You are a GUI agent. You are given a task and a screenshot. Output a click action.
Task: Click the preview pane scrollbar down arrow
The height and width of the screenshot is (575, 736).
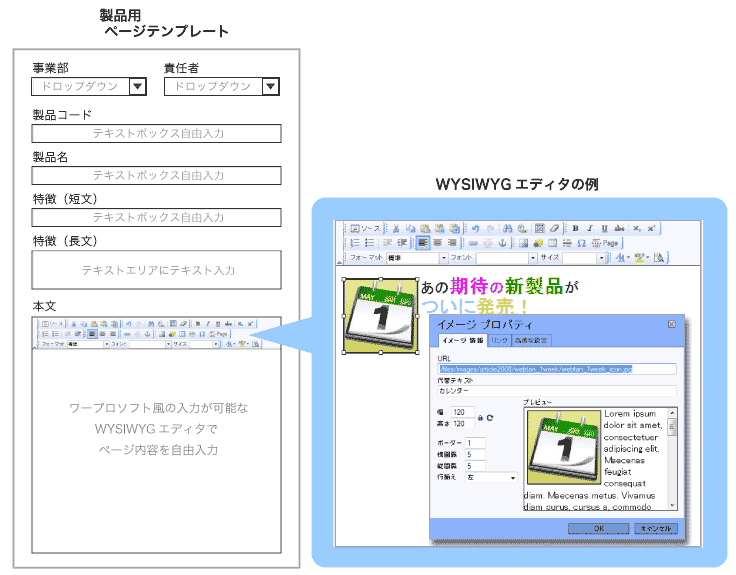(x=672, y=505)
